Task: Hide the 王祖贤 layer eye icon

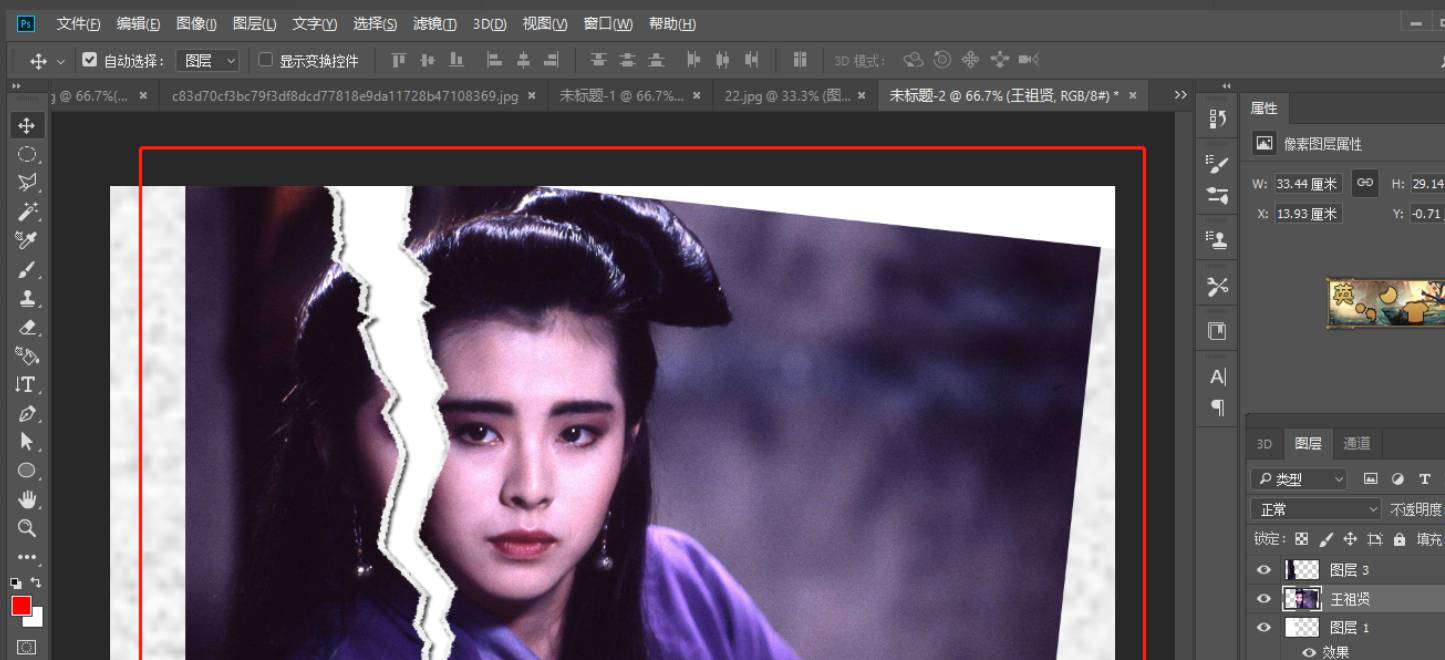Action: pyautogui.click(x=1264, y=599)
